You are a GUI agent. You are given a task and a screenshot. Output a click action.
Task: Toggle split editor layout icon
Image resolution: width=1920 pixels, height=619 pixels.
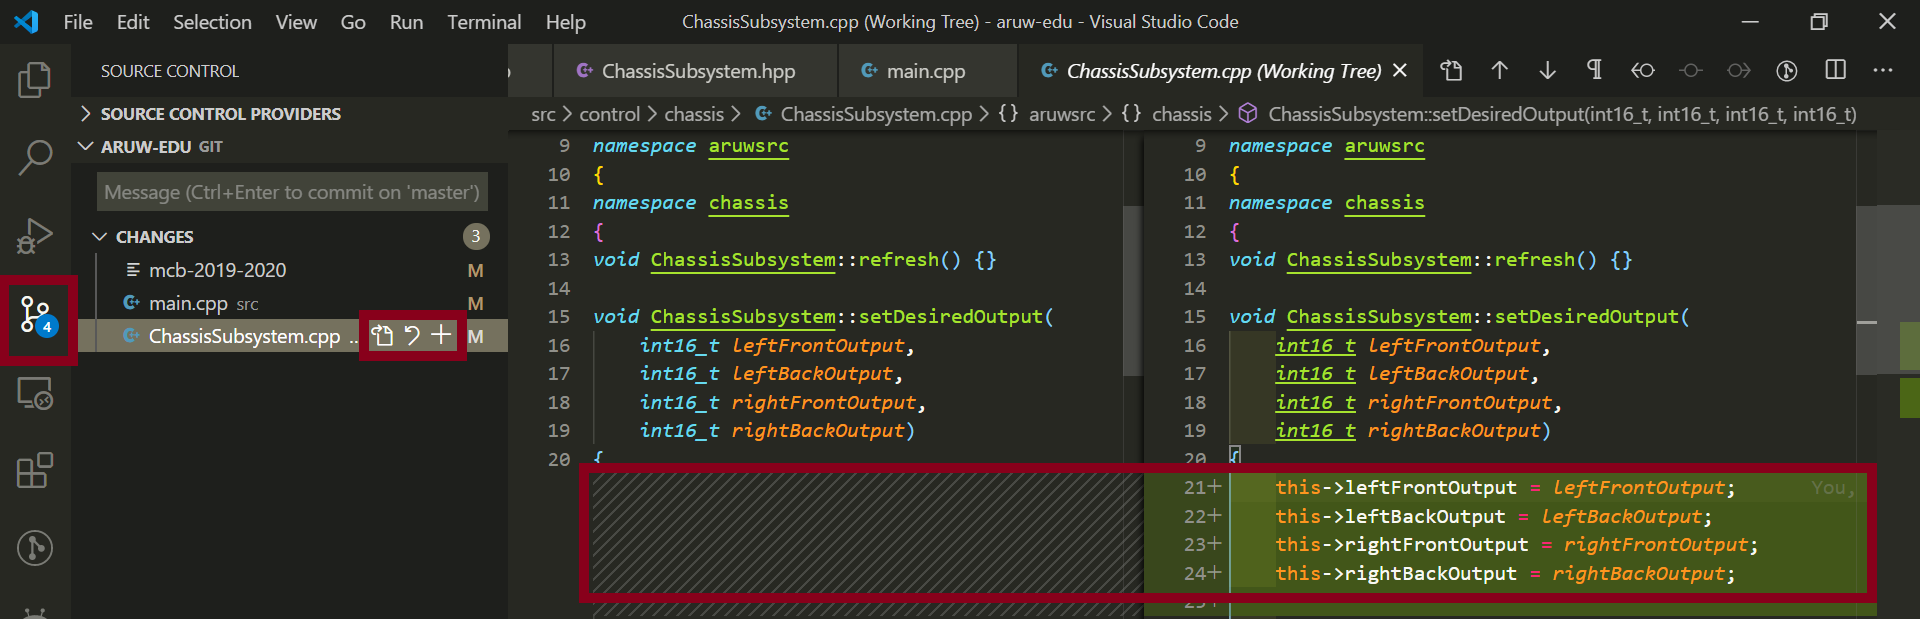(x=1836, y=70)
